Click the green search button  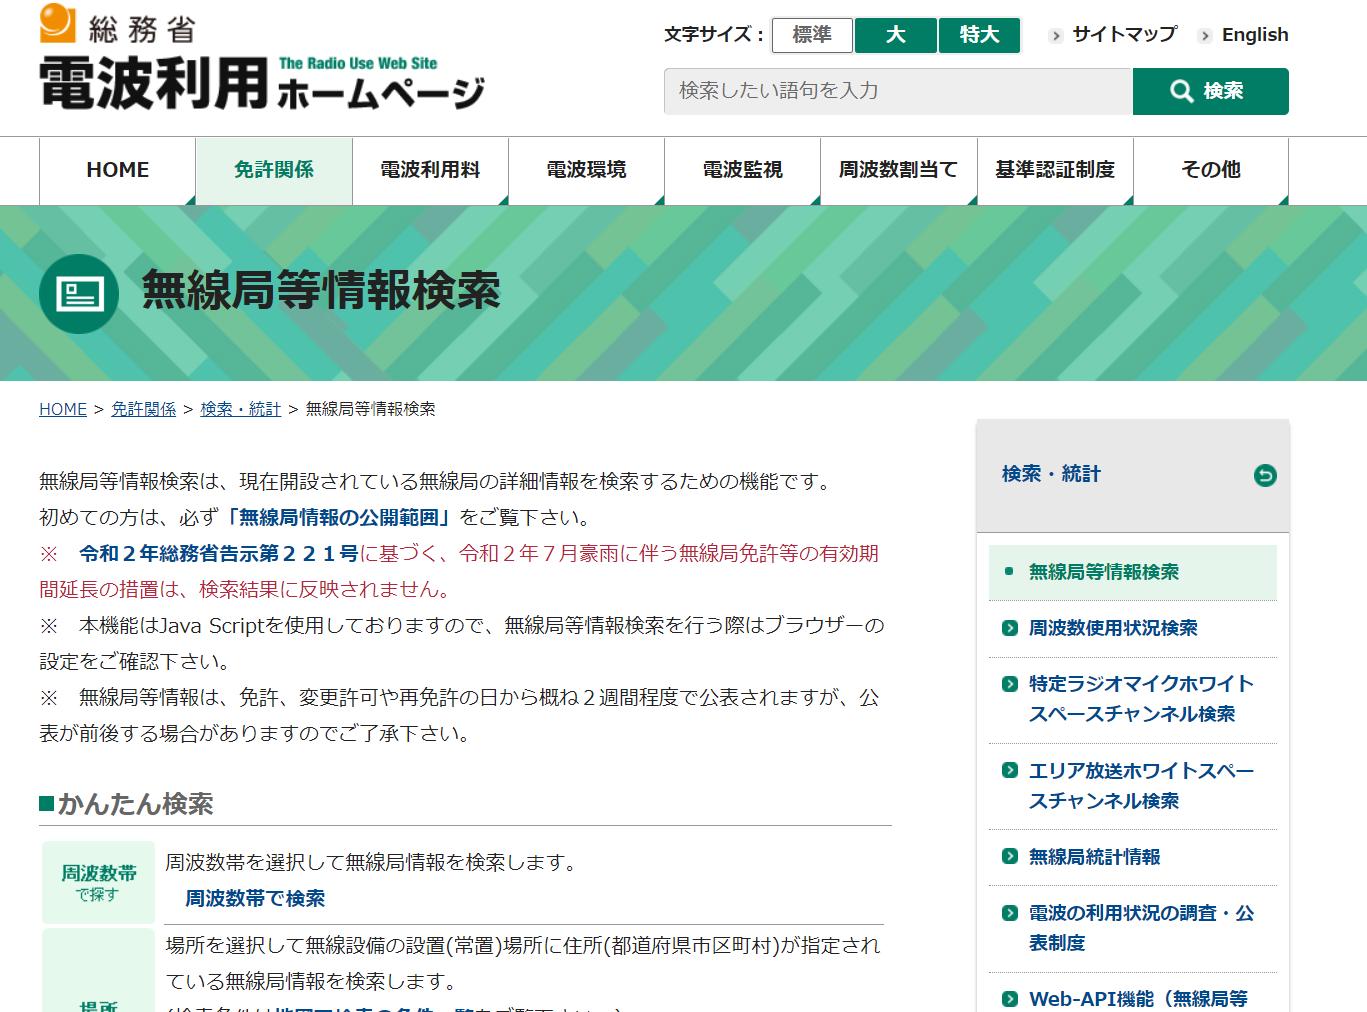click(1210, 92)
